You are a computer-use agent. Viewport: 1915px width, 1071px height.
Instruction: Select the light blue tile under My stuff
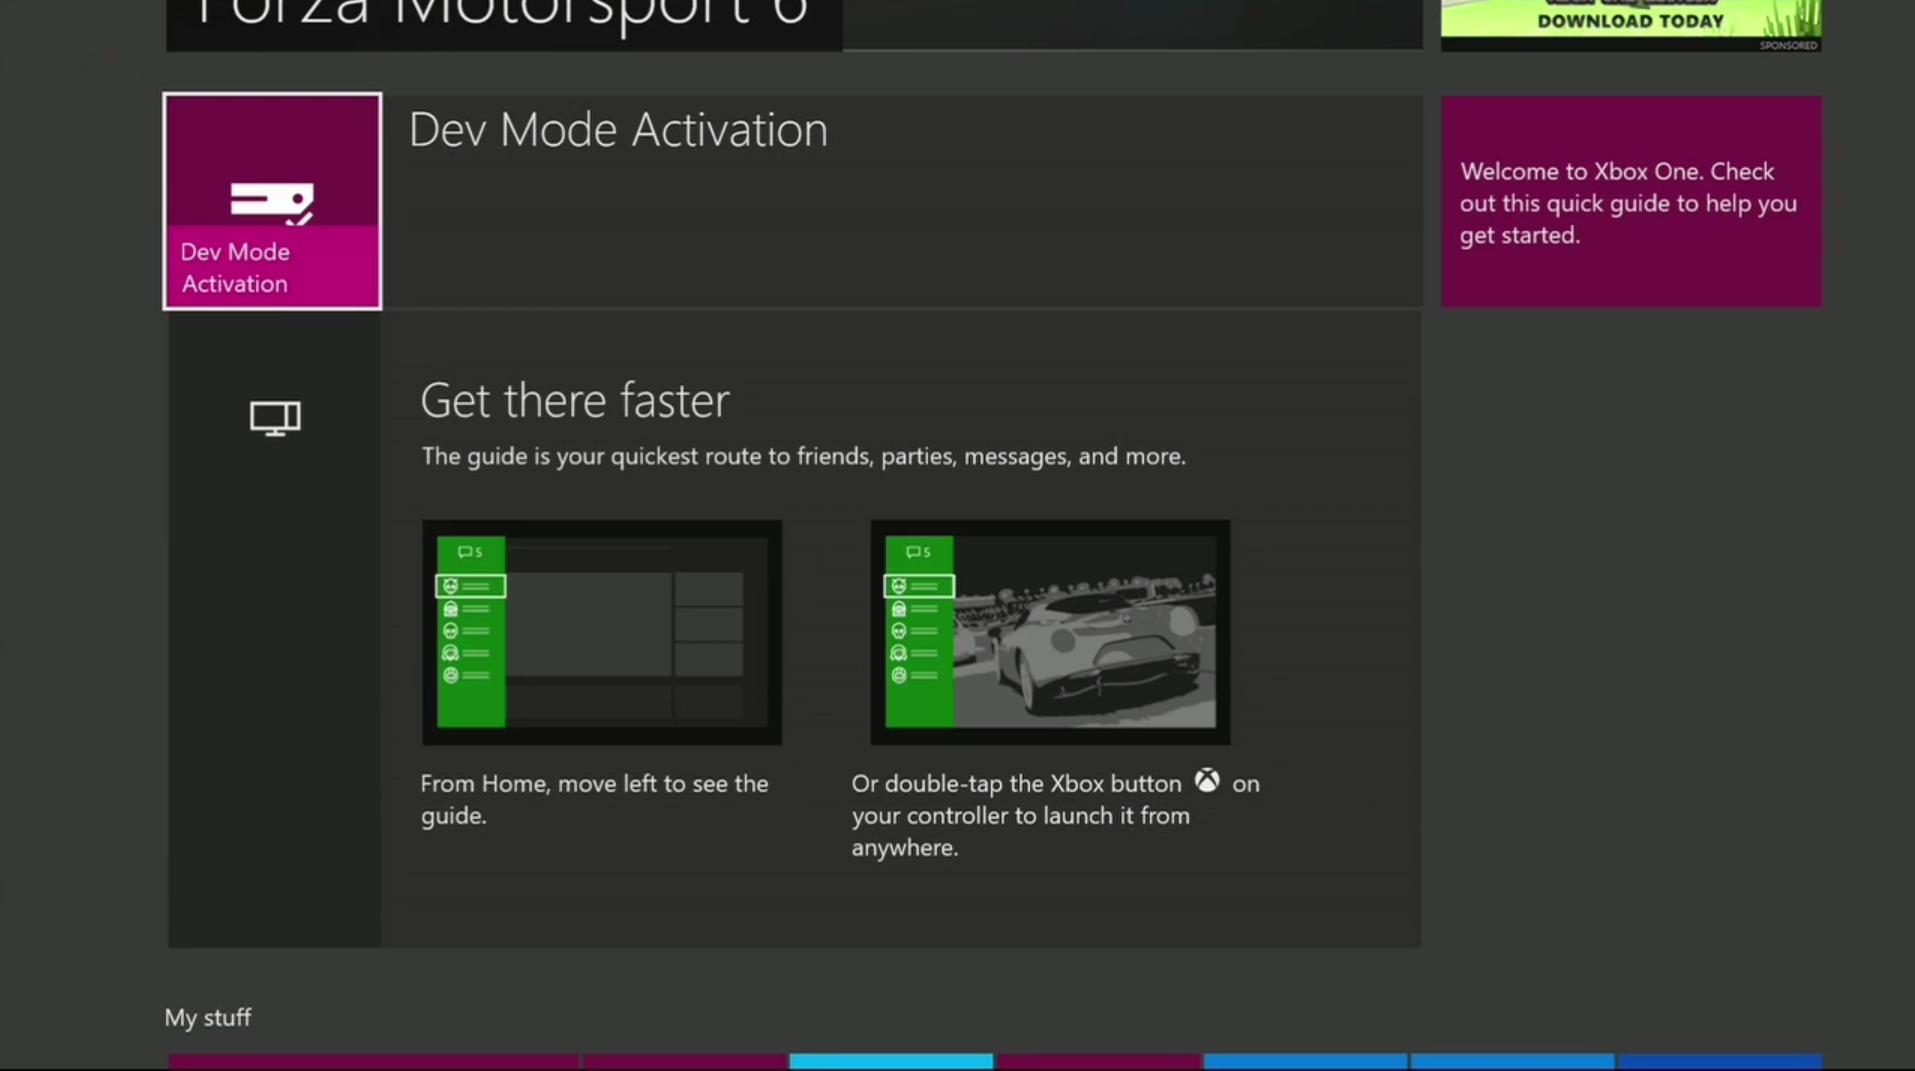point(891,1062)
